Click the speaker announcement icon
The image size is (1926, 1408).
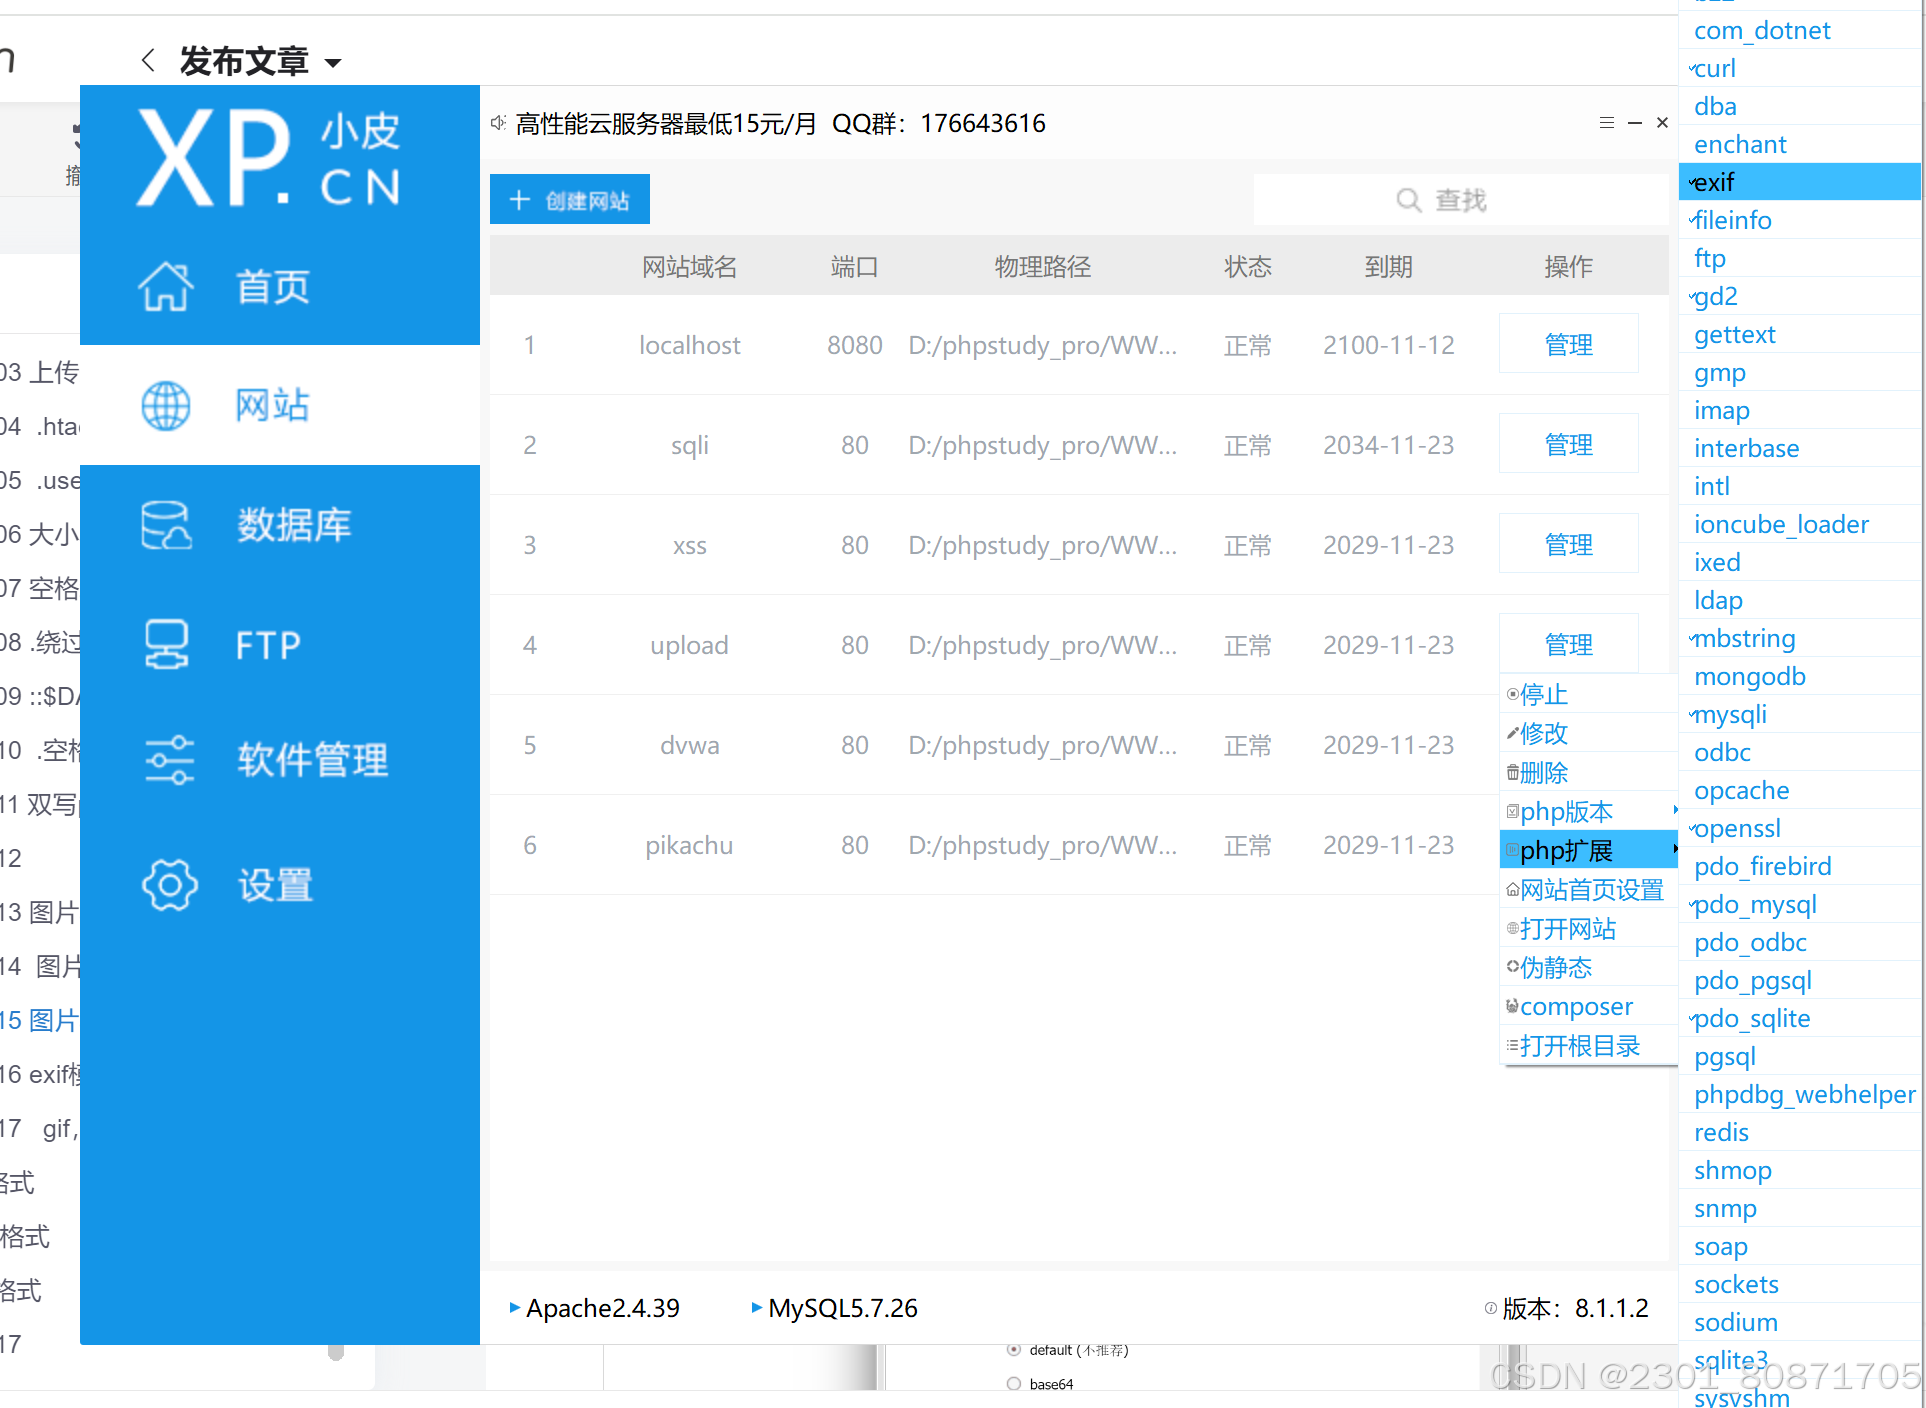498,123
